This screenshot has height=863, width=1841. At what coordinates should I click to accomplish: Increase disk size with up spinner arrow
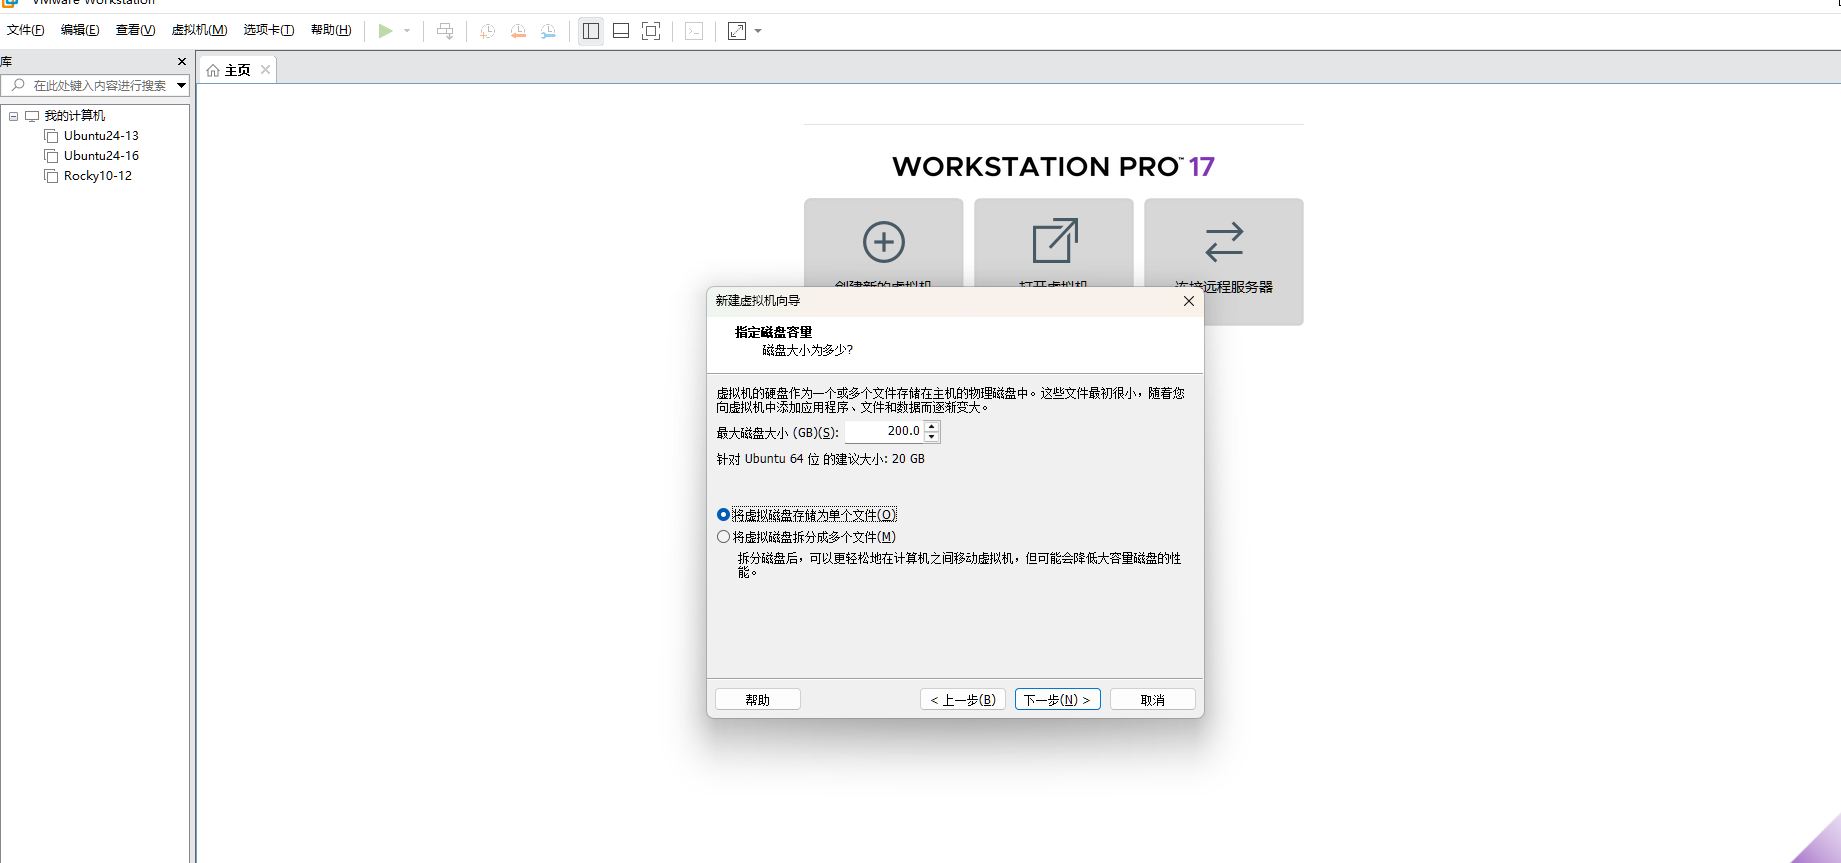point(932,427)
